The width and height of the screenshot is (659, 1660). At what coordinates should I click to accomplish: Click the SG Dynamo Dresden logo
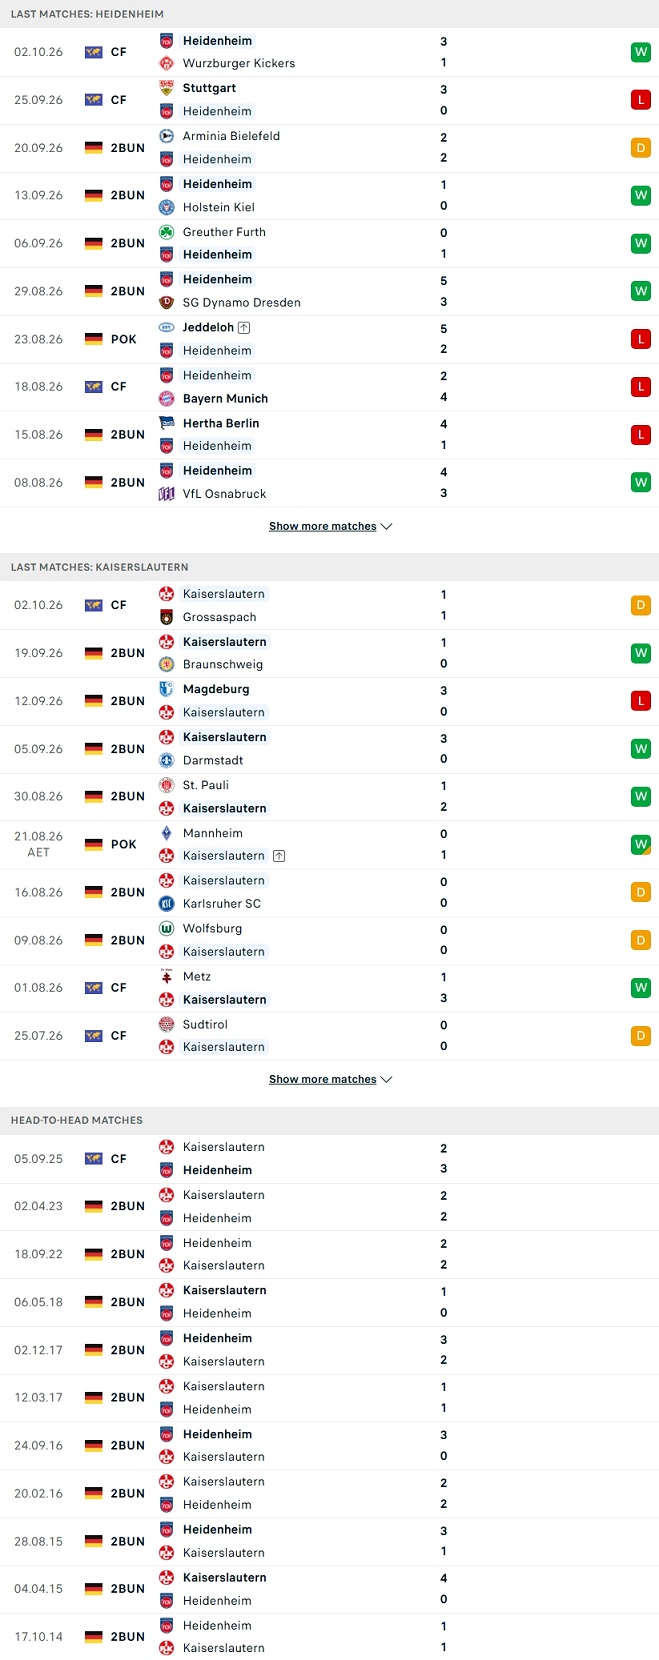pos(167,302)
